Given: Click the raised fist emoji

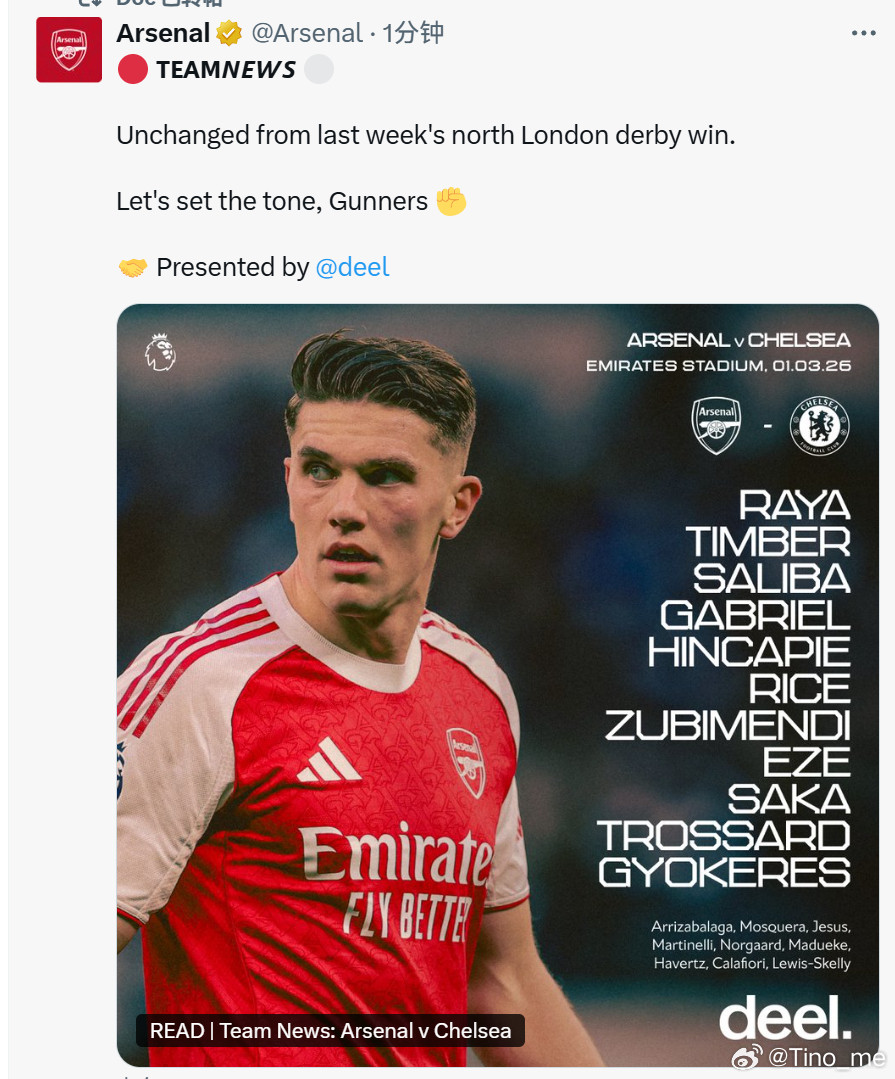Looking at the screenshot, I should coord(451,201).
